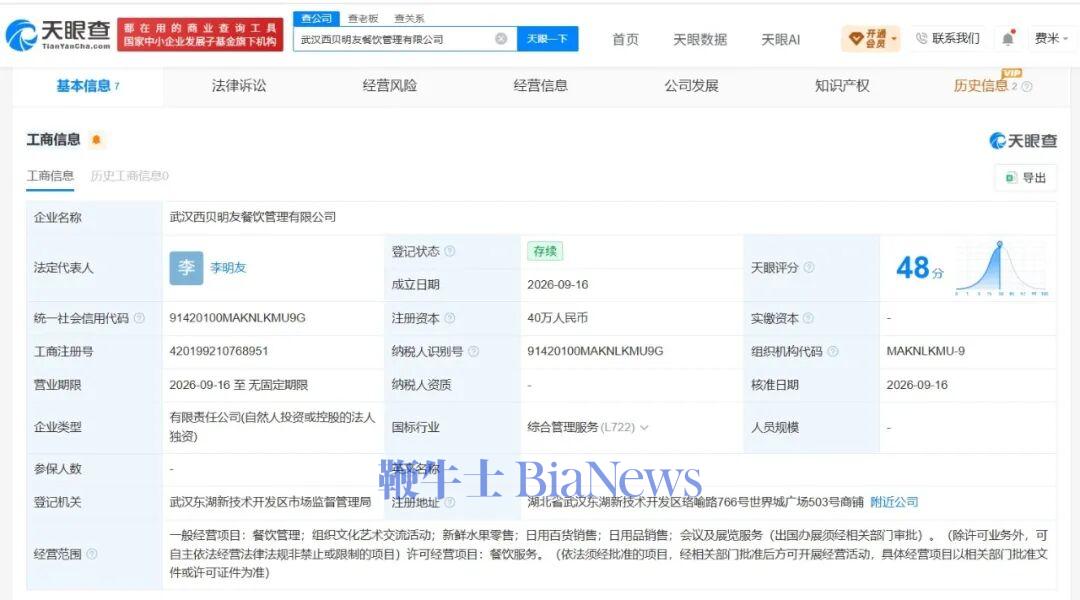Open the 天眼数据 nav link

click(700, 39)
